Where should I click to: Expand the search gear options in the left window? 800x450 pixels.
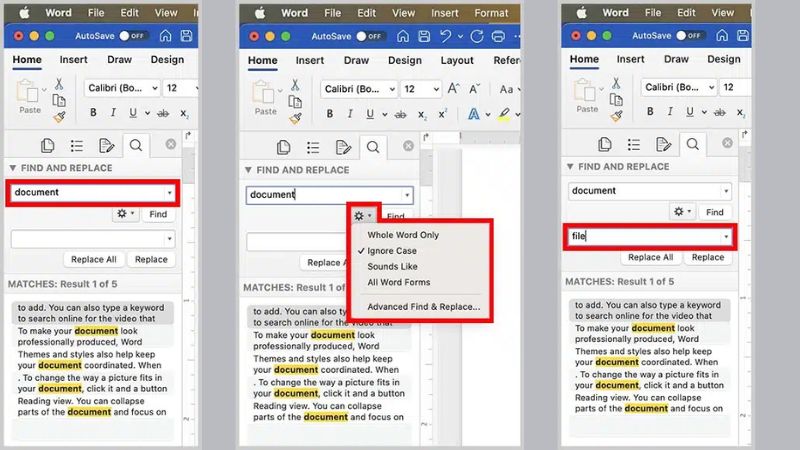click(x=125, y=213)
